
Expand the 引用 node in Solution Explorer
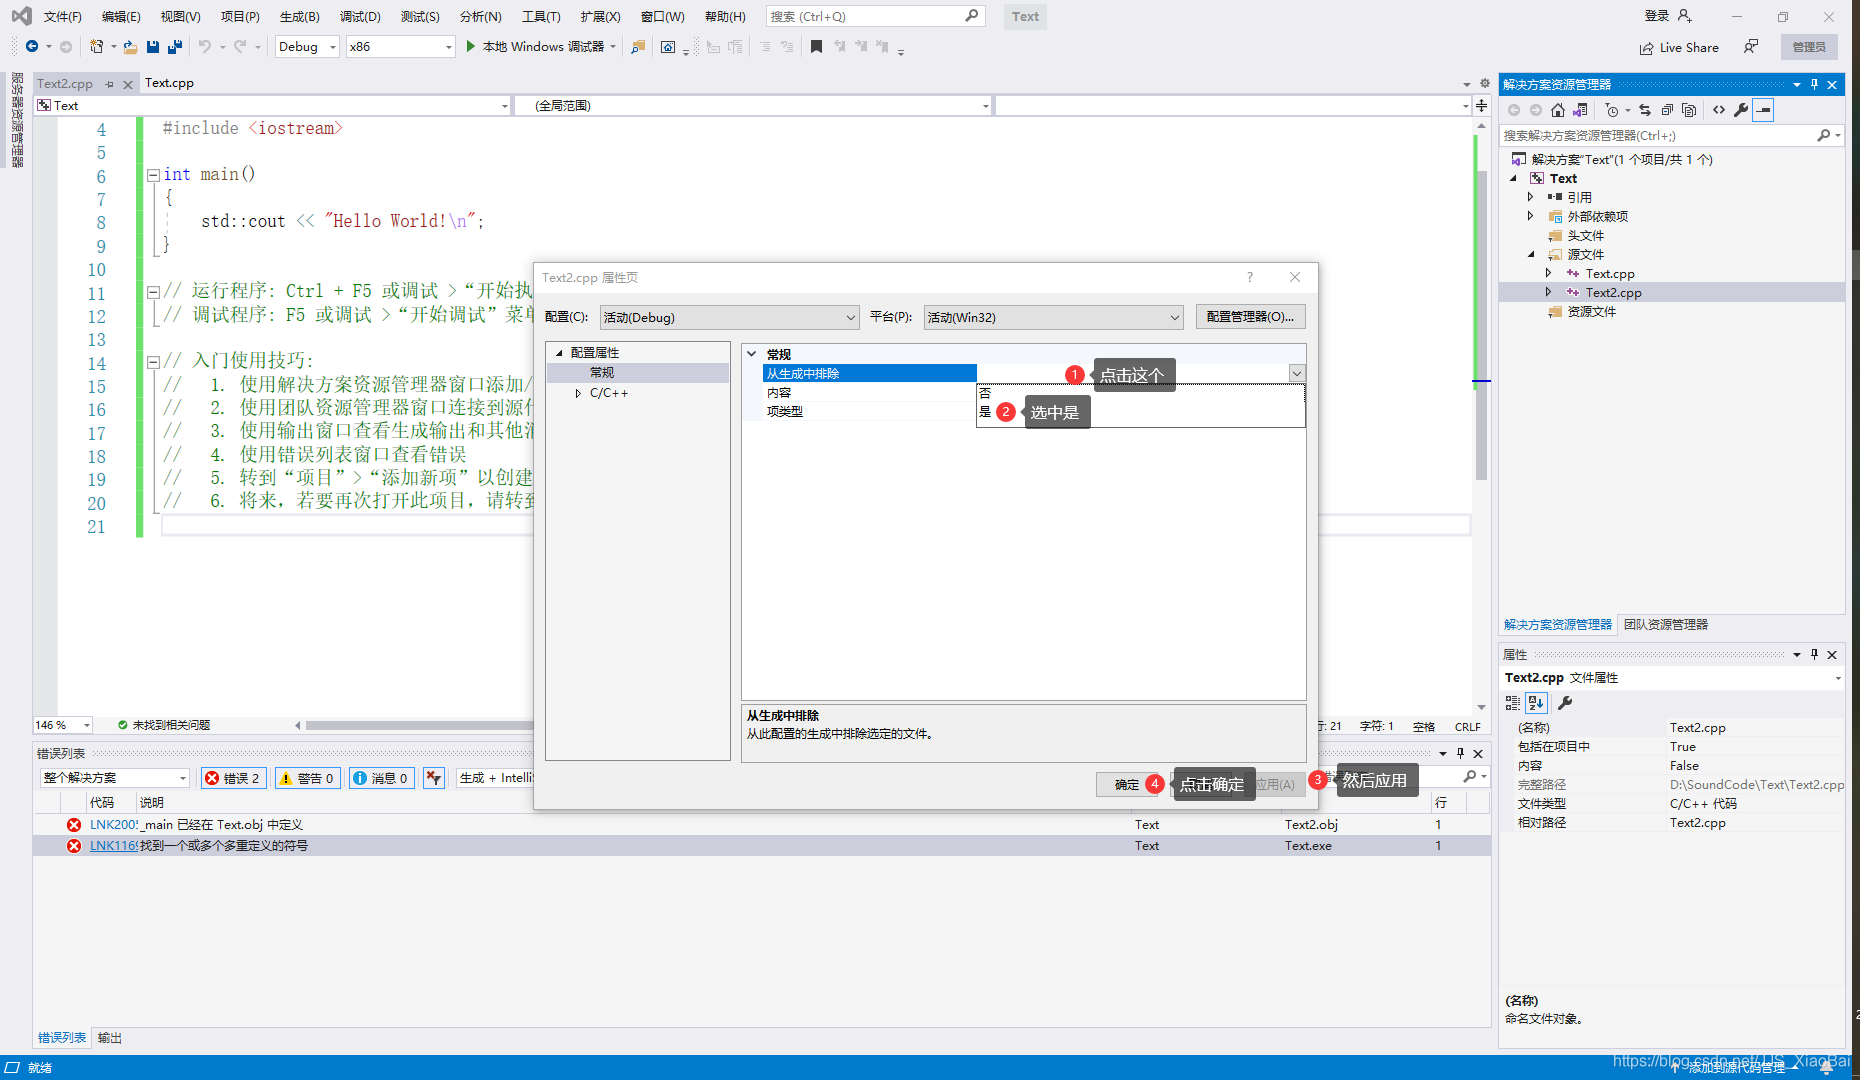click(1530, 197)
